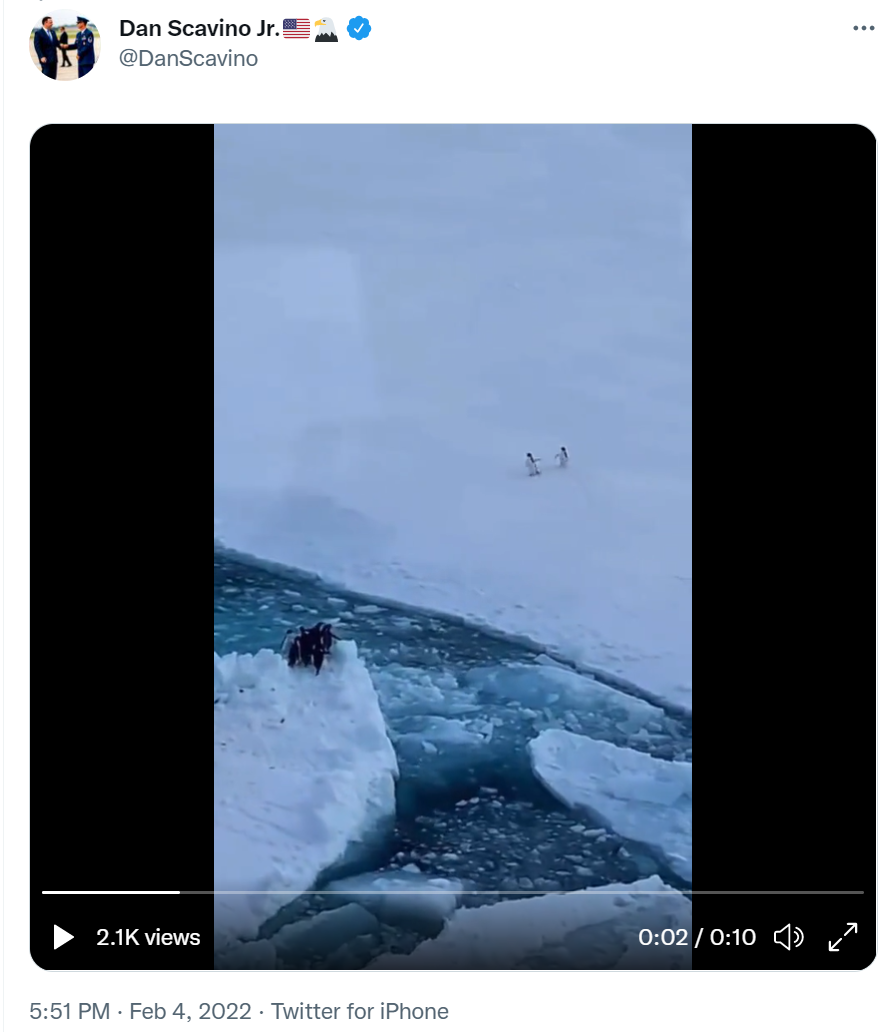This screenshot has height=1032, width=894.
Task: Click the eagle emoji beside the name
Action: [x=326, y=29]
